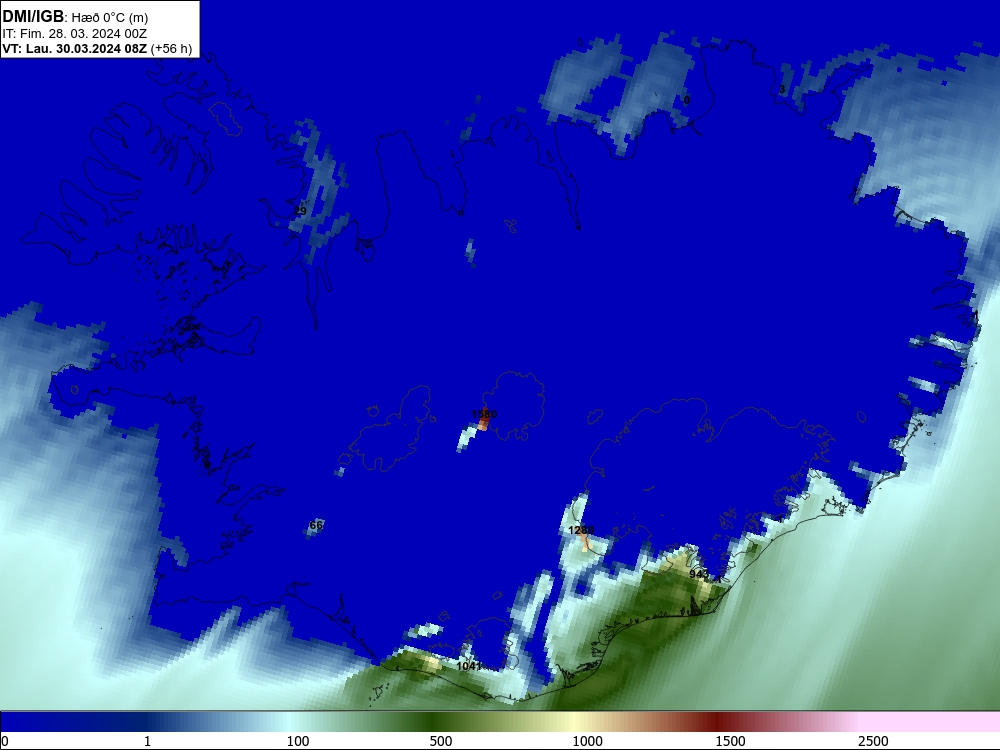Image resolution: width=1000 pixels, height=750 pixels.
Task: Click the DMI/IGB title text
Action: (x=33, y=17)
